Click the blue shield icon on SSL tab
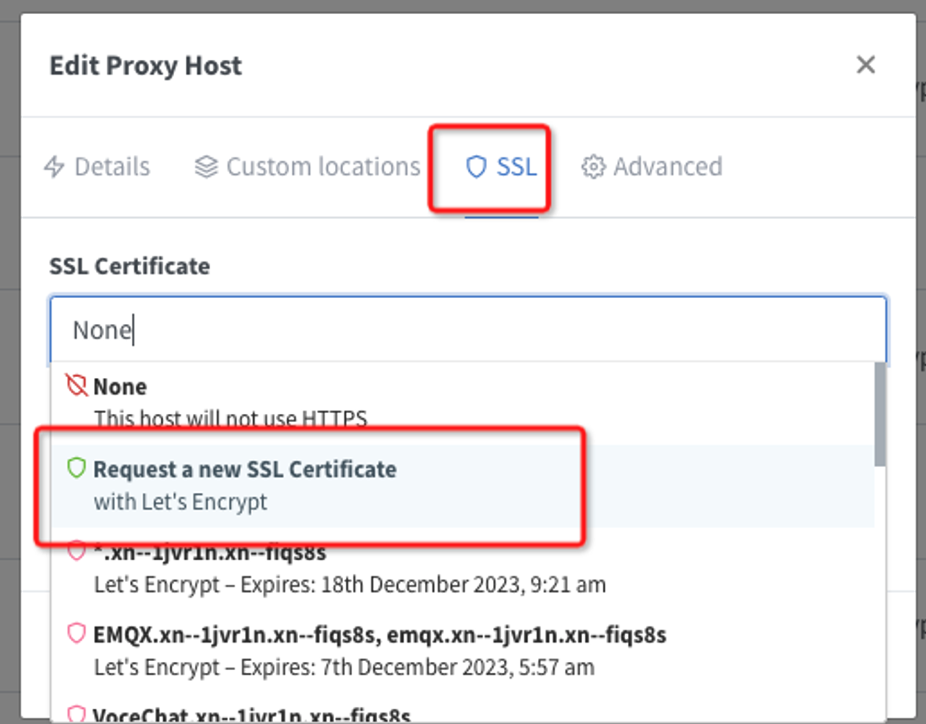This screenshot has height=724, width=926. click(476, 167)
